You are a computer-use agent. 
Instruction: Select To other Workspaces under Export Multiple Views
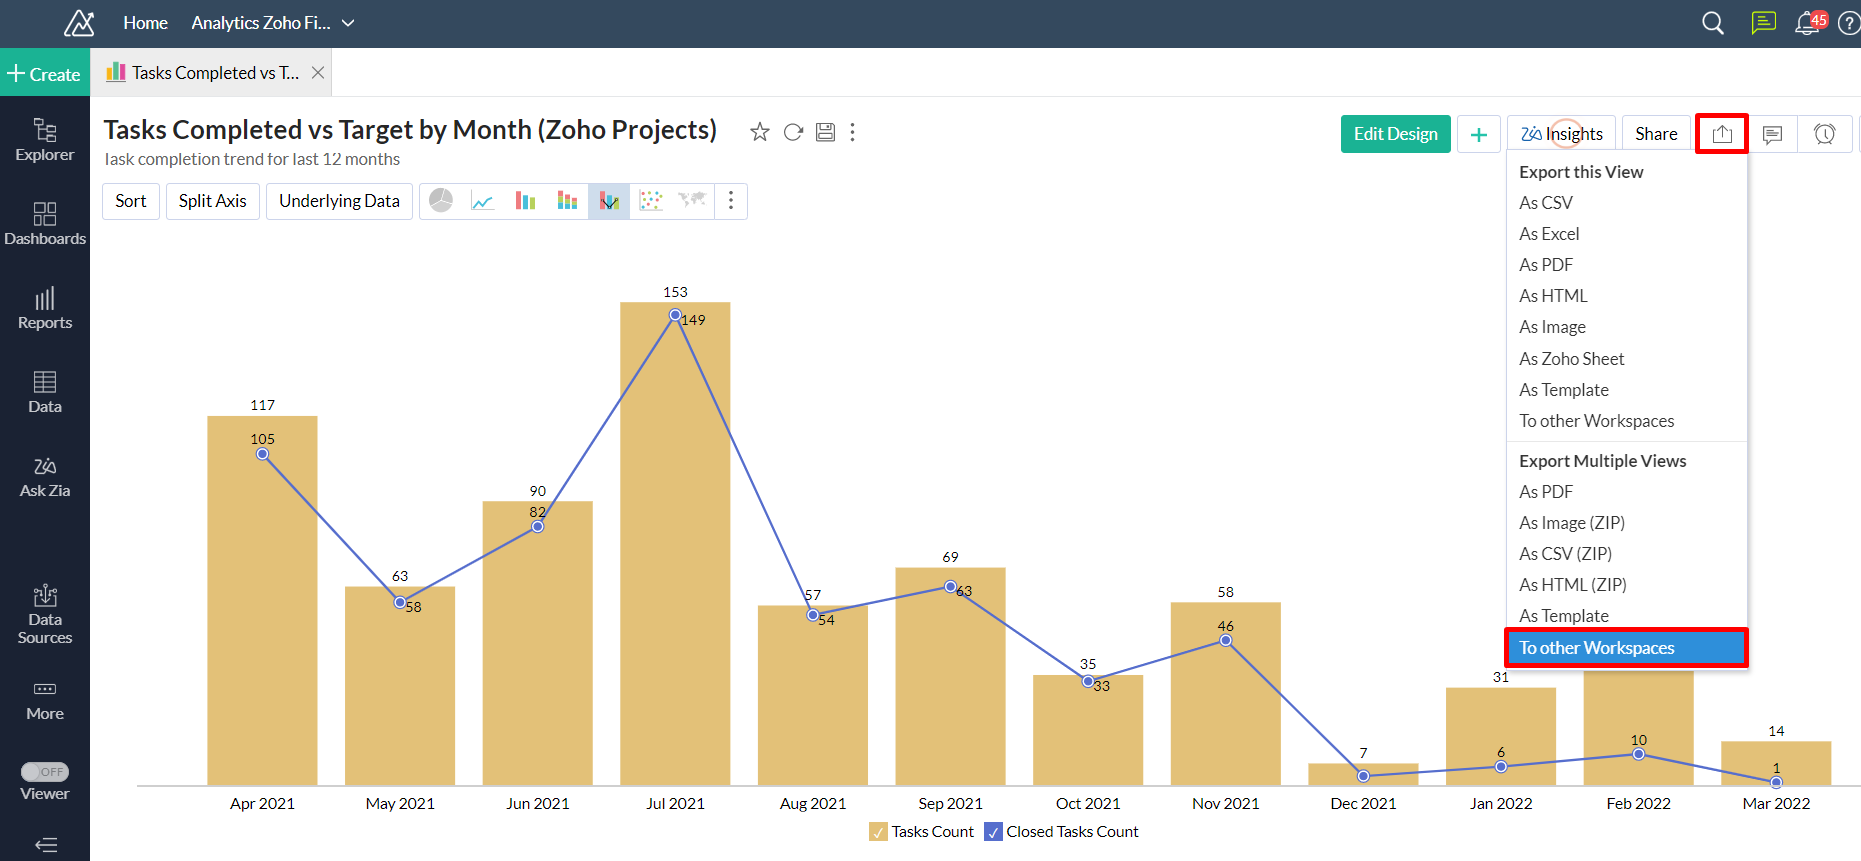coord(1596,648)
